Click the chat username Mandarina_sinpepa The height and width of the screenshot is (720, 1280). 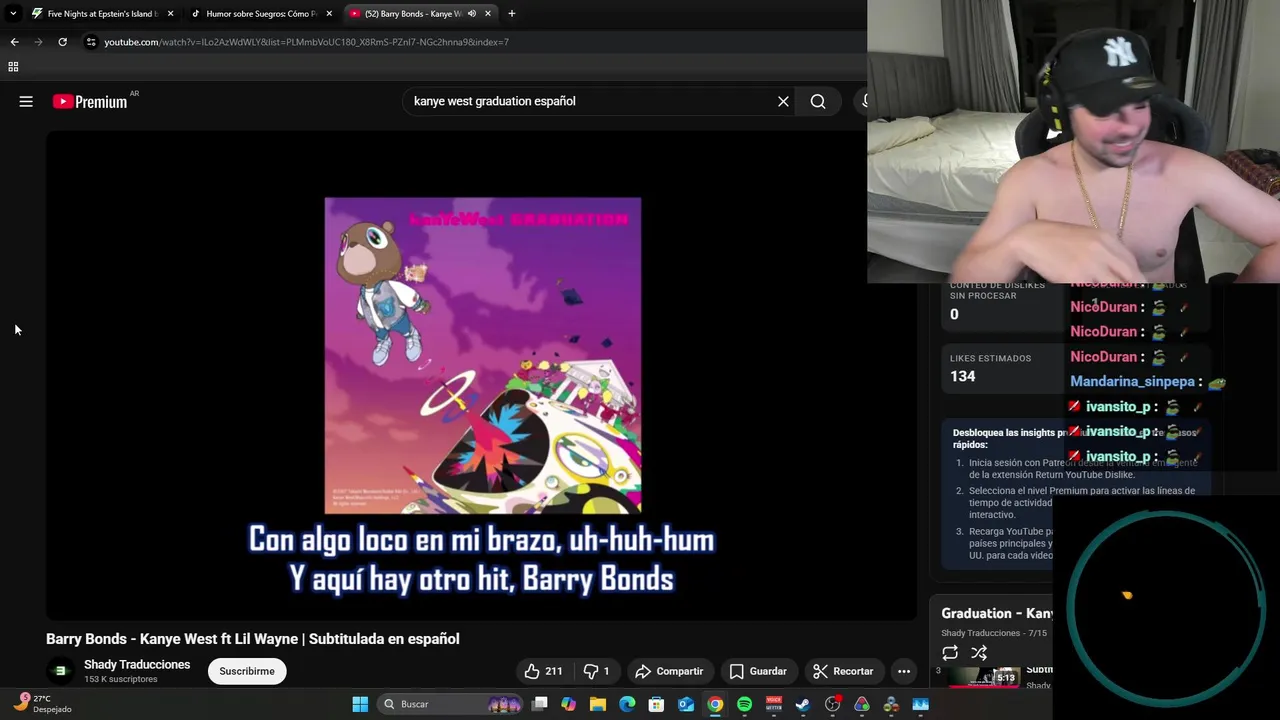click(1133, 382)
